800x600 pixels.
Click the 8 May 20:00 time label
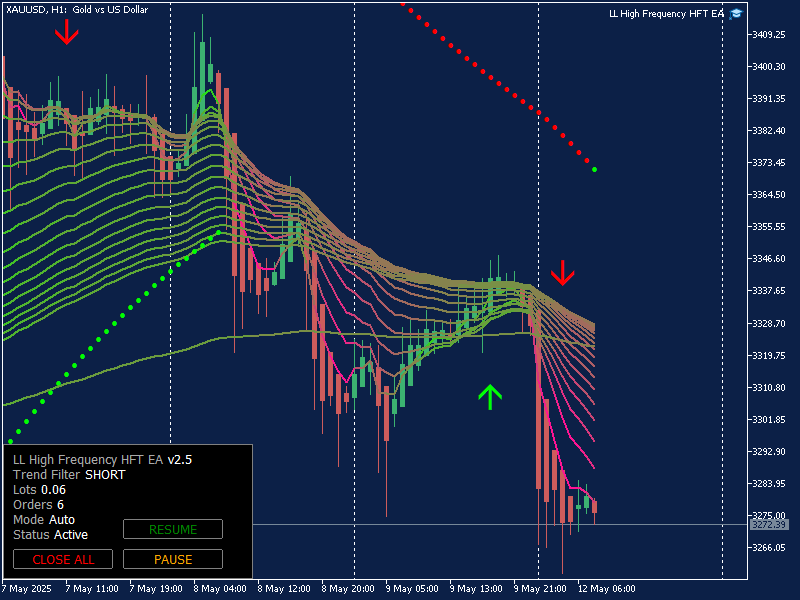click(x=348, y=589)
